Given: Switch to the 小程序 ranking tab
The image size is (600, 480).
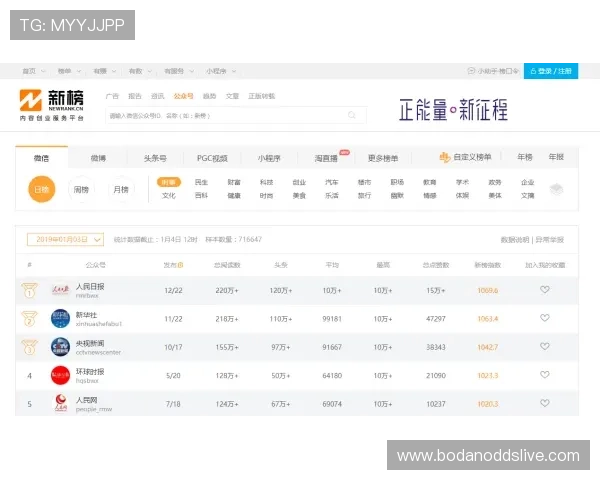Looking at the screenshot, I should tap(269, 158).
